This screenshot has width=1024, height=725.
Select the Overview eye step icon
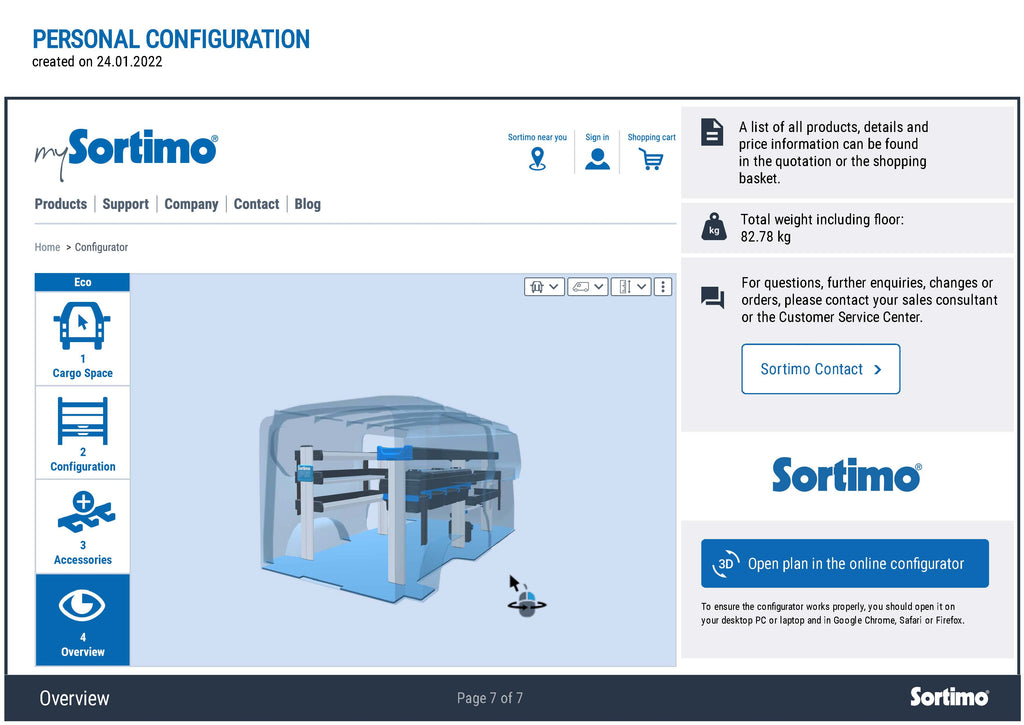(82, 605)
